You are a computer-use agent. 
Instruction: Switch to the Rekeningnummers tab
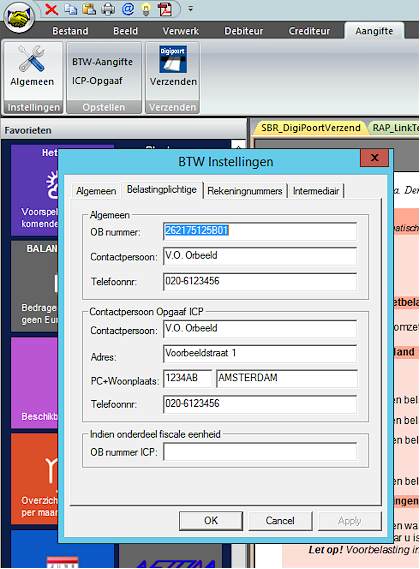(x=245, y=191)
